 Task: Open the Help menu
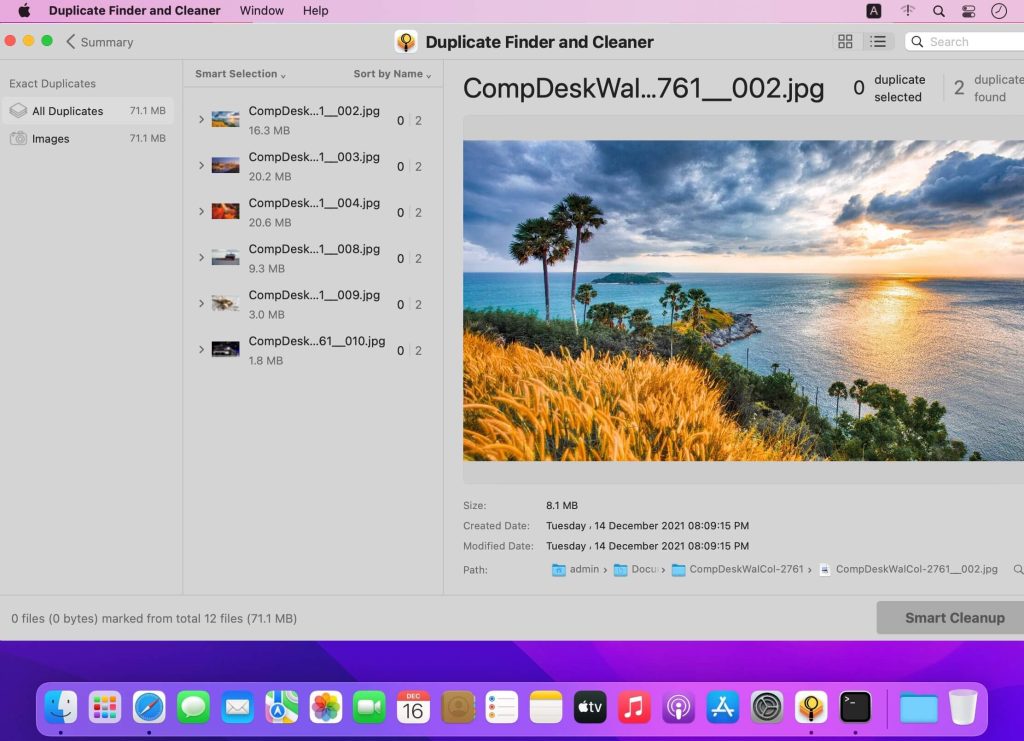click(315, 11)
